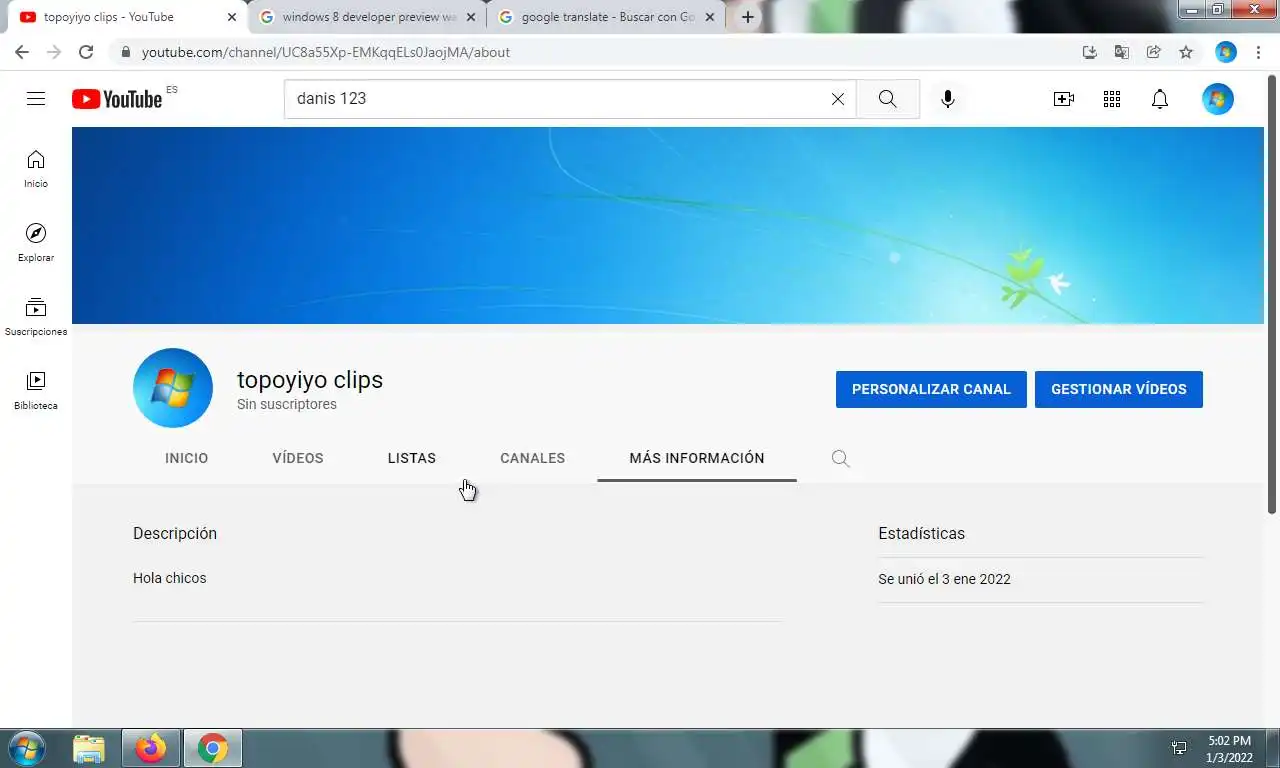Screen dimensions: 1280x768
Task: Select the MÁS INFORMACIÓN tab
Action: tap(697, 458)
